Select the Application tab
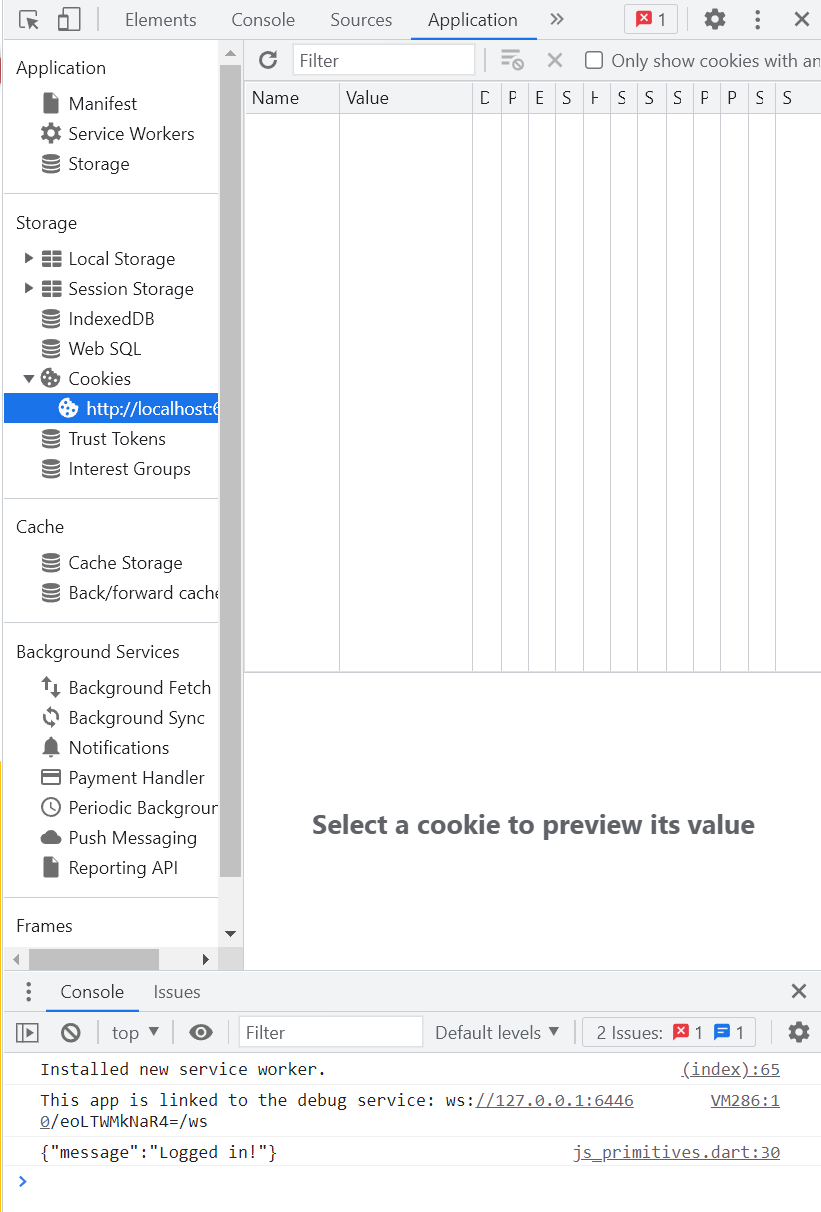This screenshot has height=1212, width=821. 473,20
